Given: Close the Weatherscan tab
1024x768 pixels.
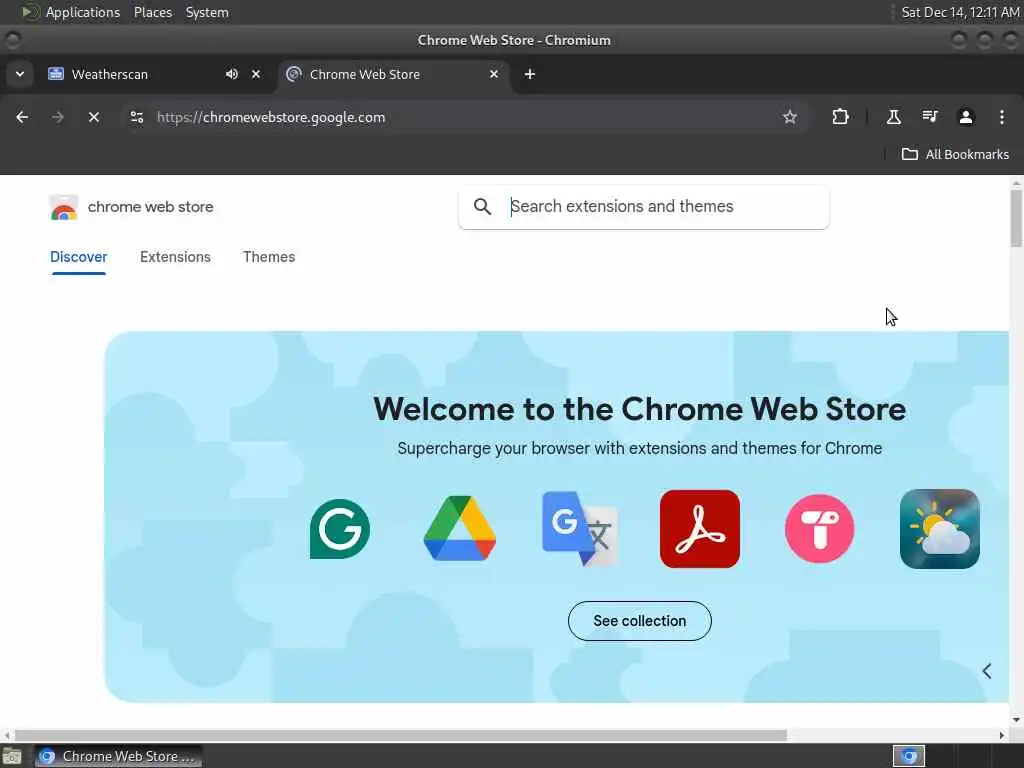Looking at the screenshot, I should pos(256,74).
